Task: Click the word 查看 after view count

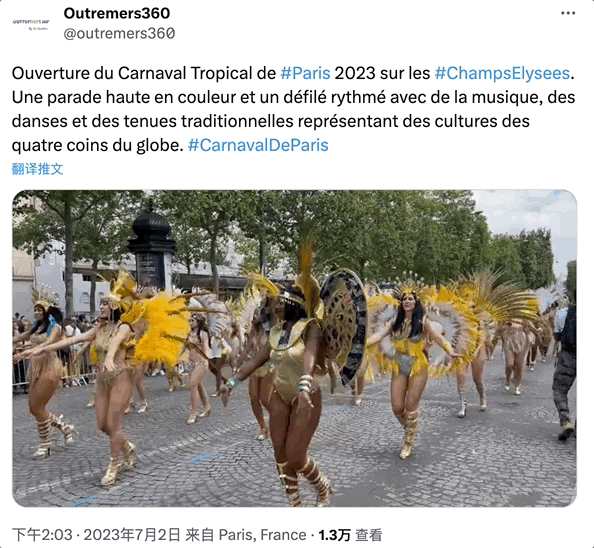Action: [x=368, y=535]
